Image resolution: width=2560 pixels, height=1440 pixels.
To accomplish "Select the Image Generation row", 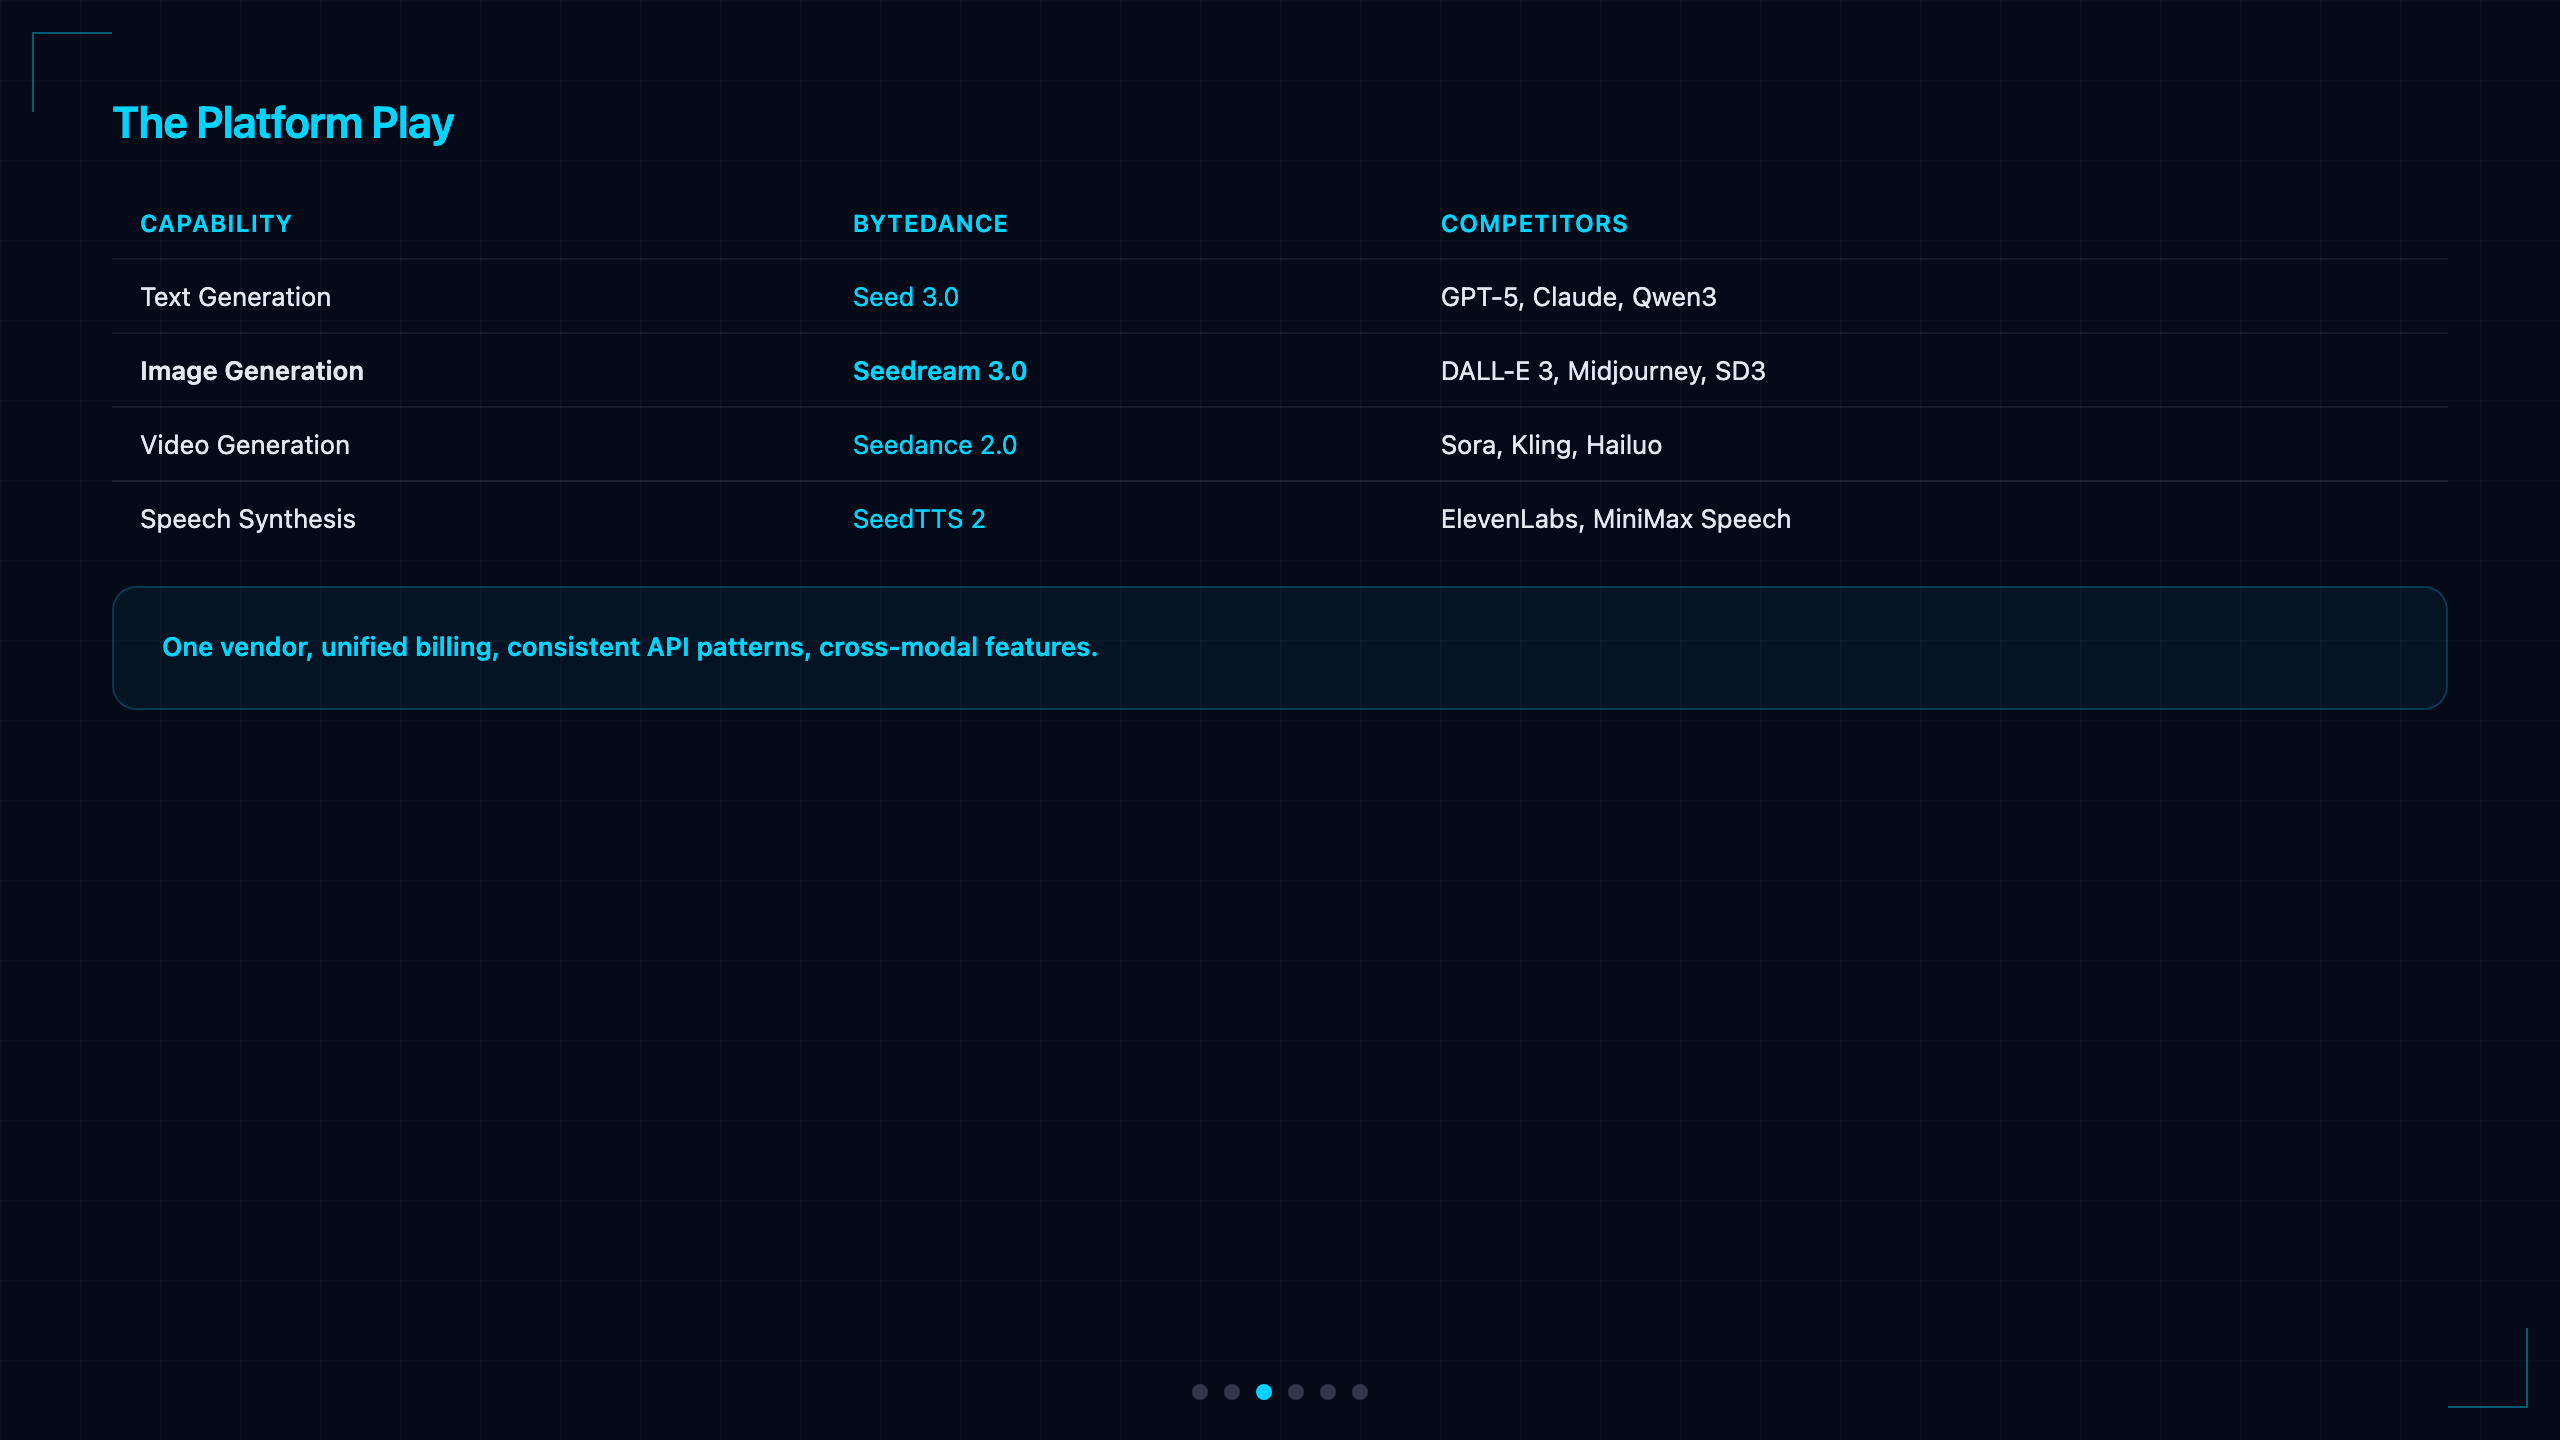I will click(1280, 370).
